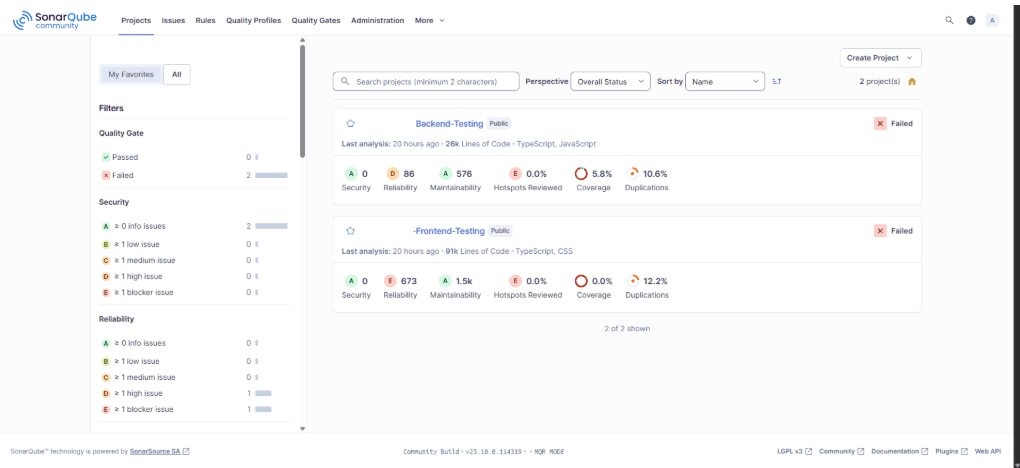Open Documentation footer link
Viewport: 1020px width, 468px height.
tap(900, 451)
